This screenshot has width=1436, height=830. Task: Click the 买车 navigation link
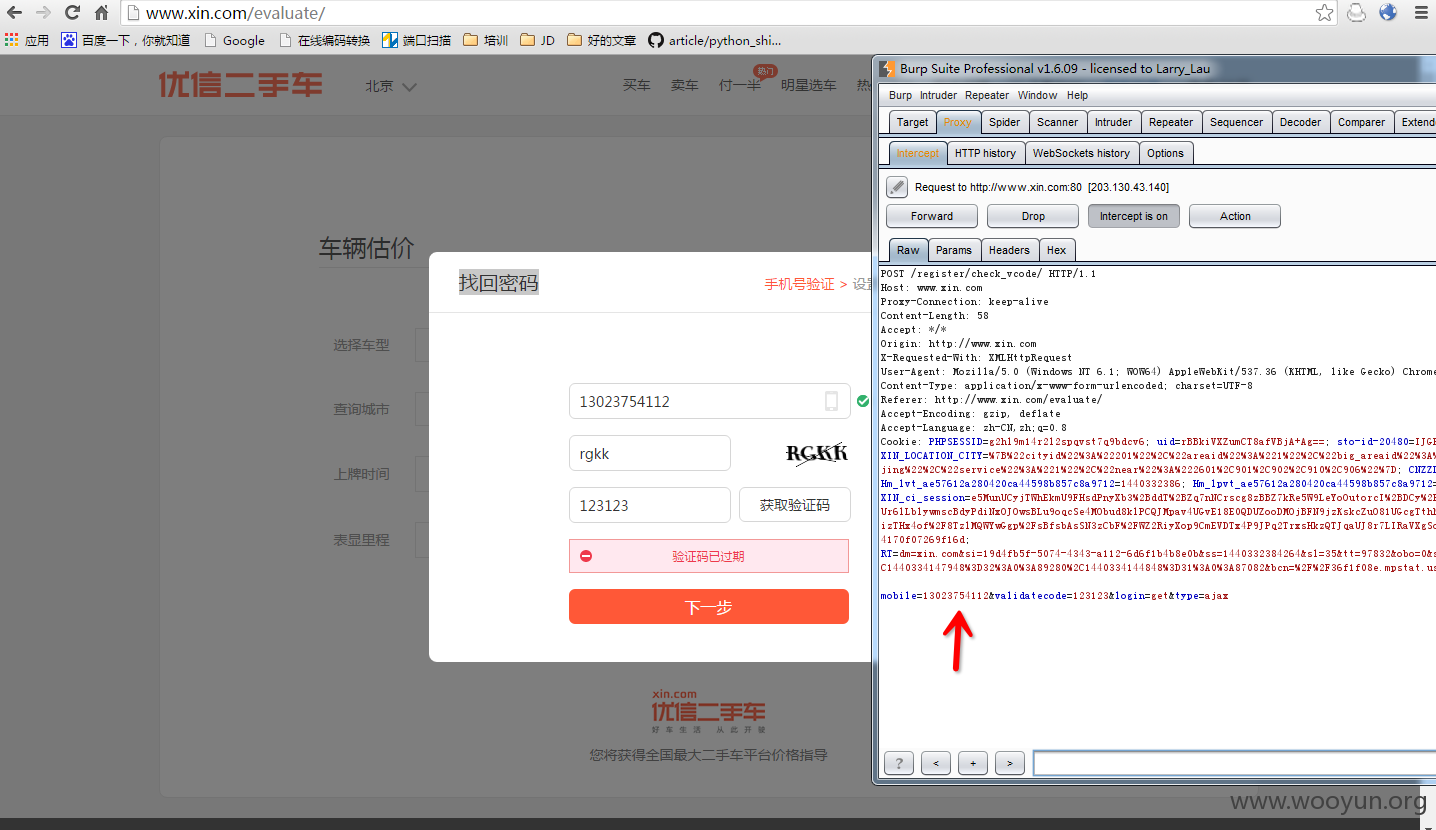[x=636, y=86]
